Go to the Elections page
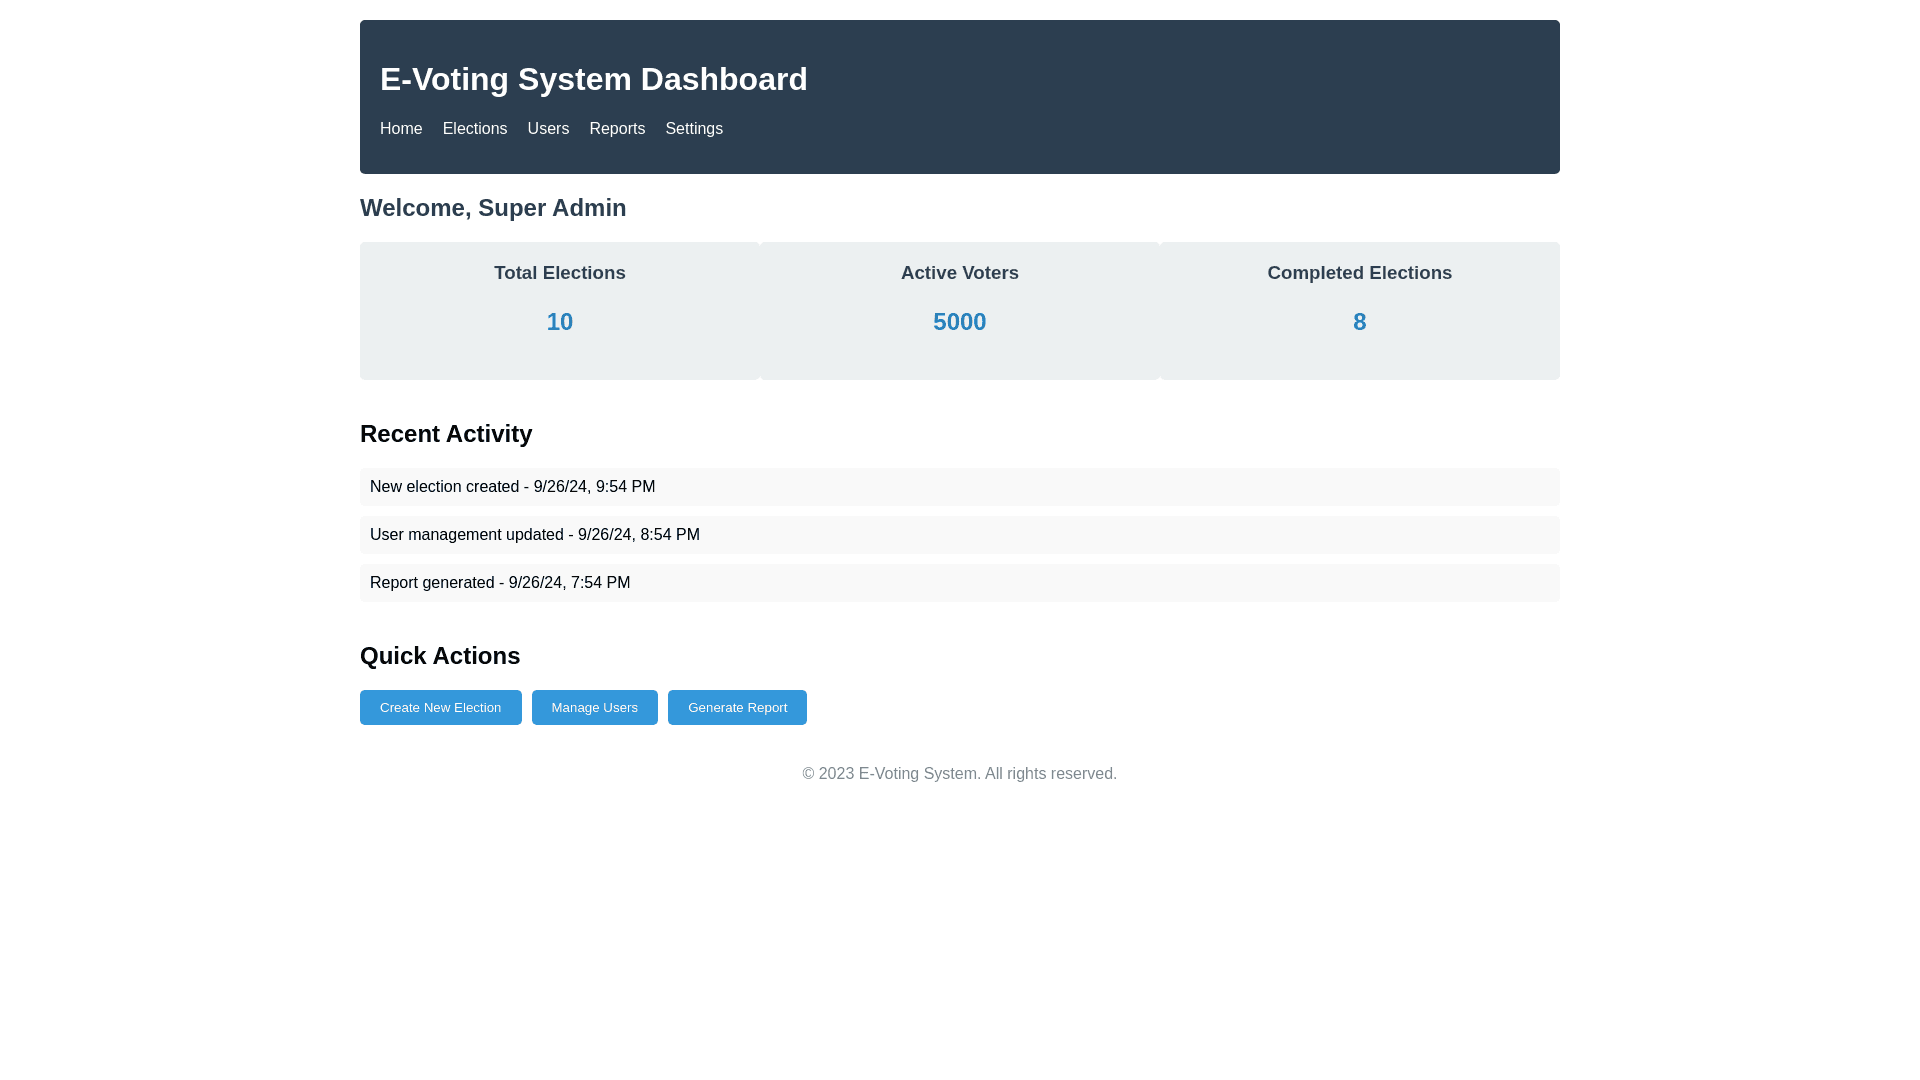Viewport: 1920px width, 1080px height. [x=474, y=129]
